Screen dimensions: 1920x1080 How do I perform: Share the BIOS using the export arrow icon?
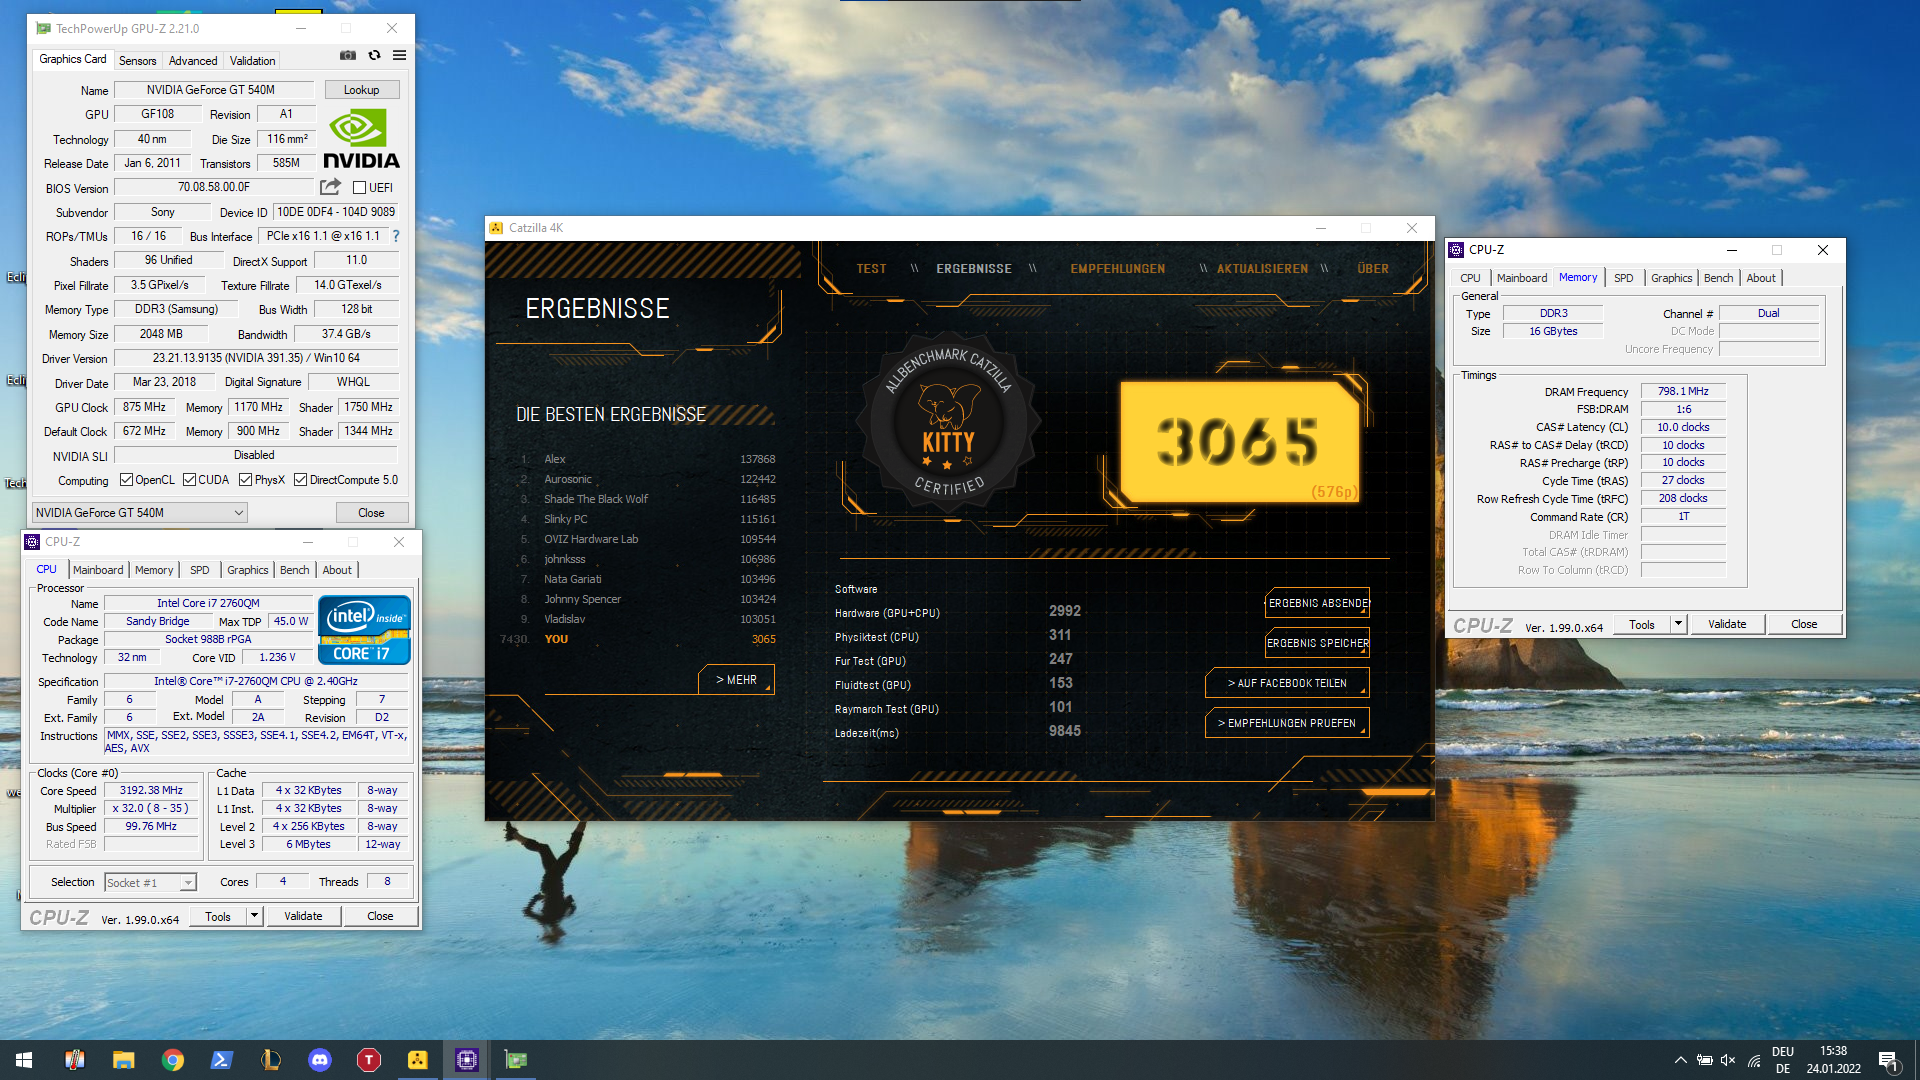point(330,187)
